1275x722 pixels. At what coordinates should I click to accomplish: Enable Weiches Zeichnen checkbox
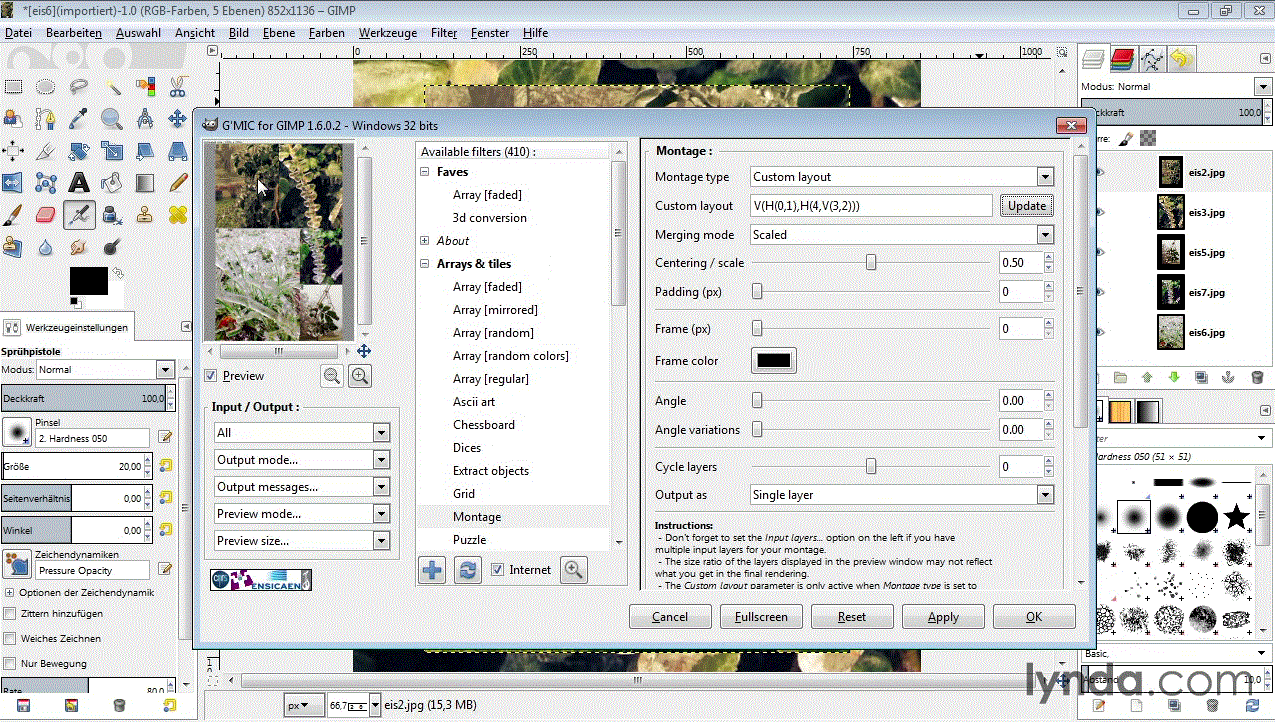point(10,638)
